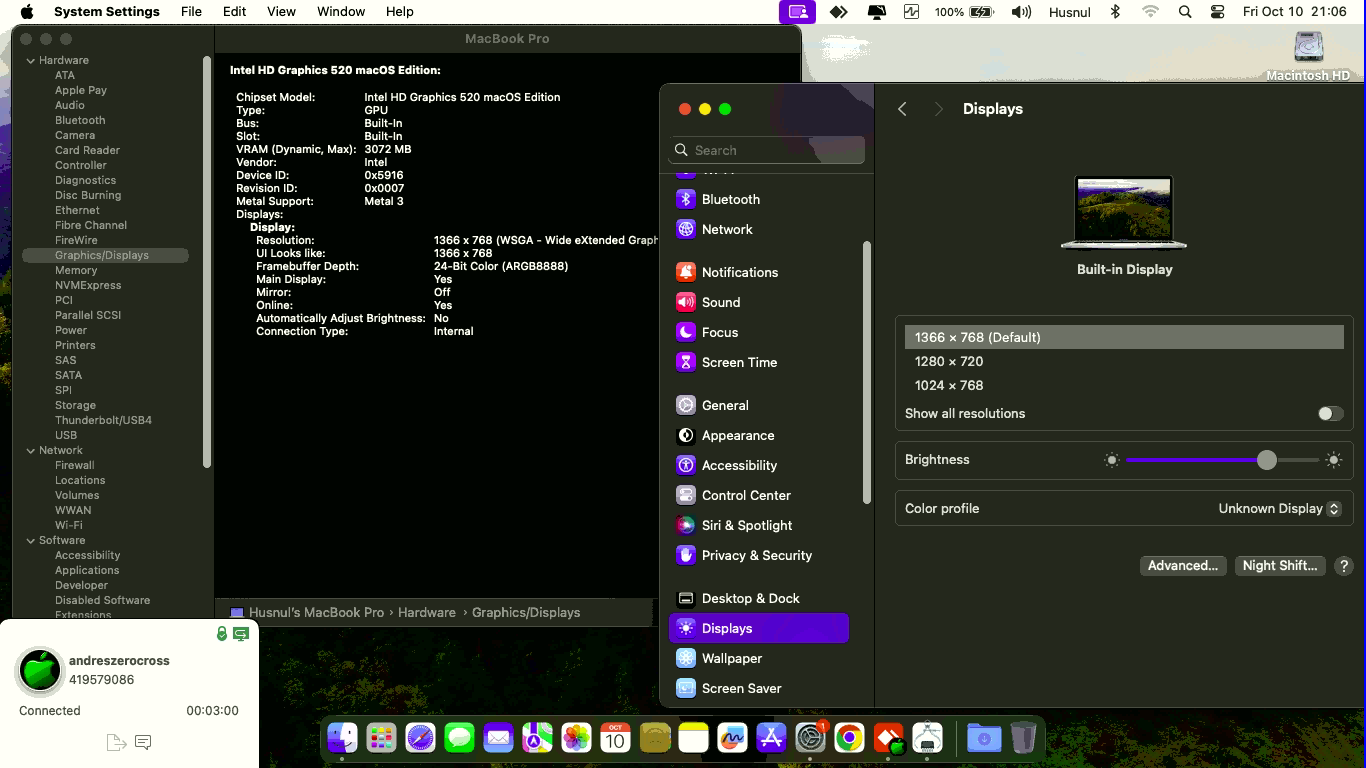
Task: Click the volume icon in menu bar
Action: tap(1021, 12)
